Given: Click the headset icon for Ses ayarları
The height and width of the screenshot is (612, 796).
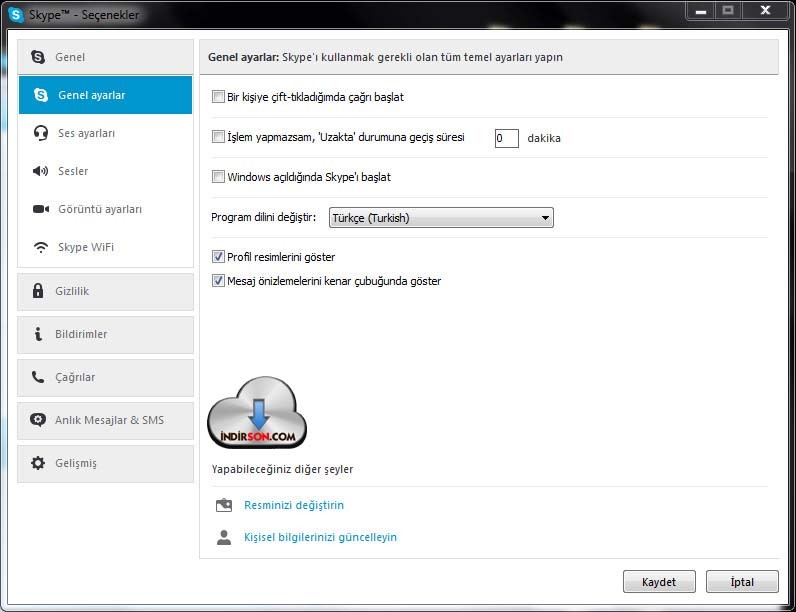Looking at the screenshot, I should [x=41, y=133].
